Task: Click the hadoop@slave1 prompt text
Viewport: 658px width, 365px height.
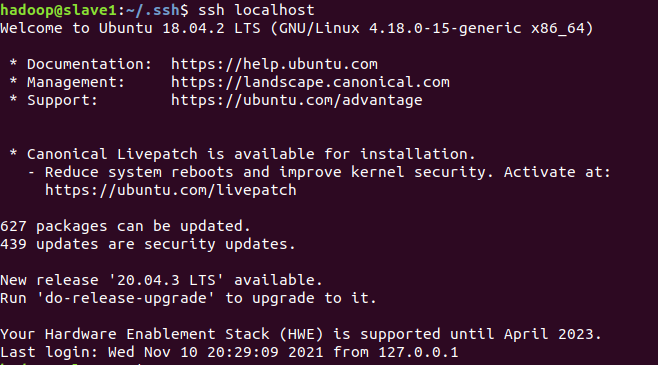Action: pos(58,10)
